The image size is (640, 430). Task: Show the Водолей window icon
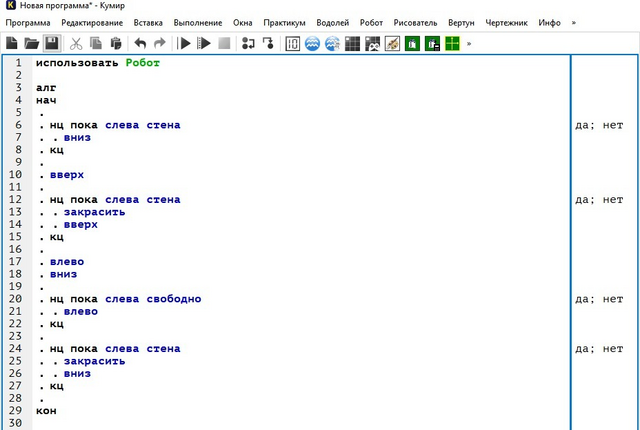[x=312, y=43]
